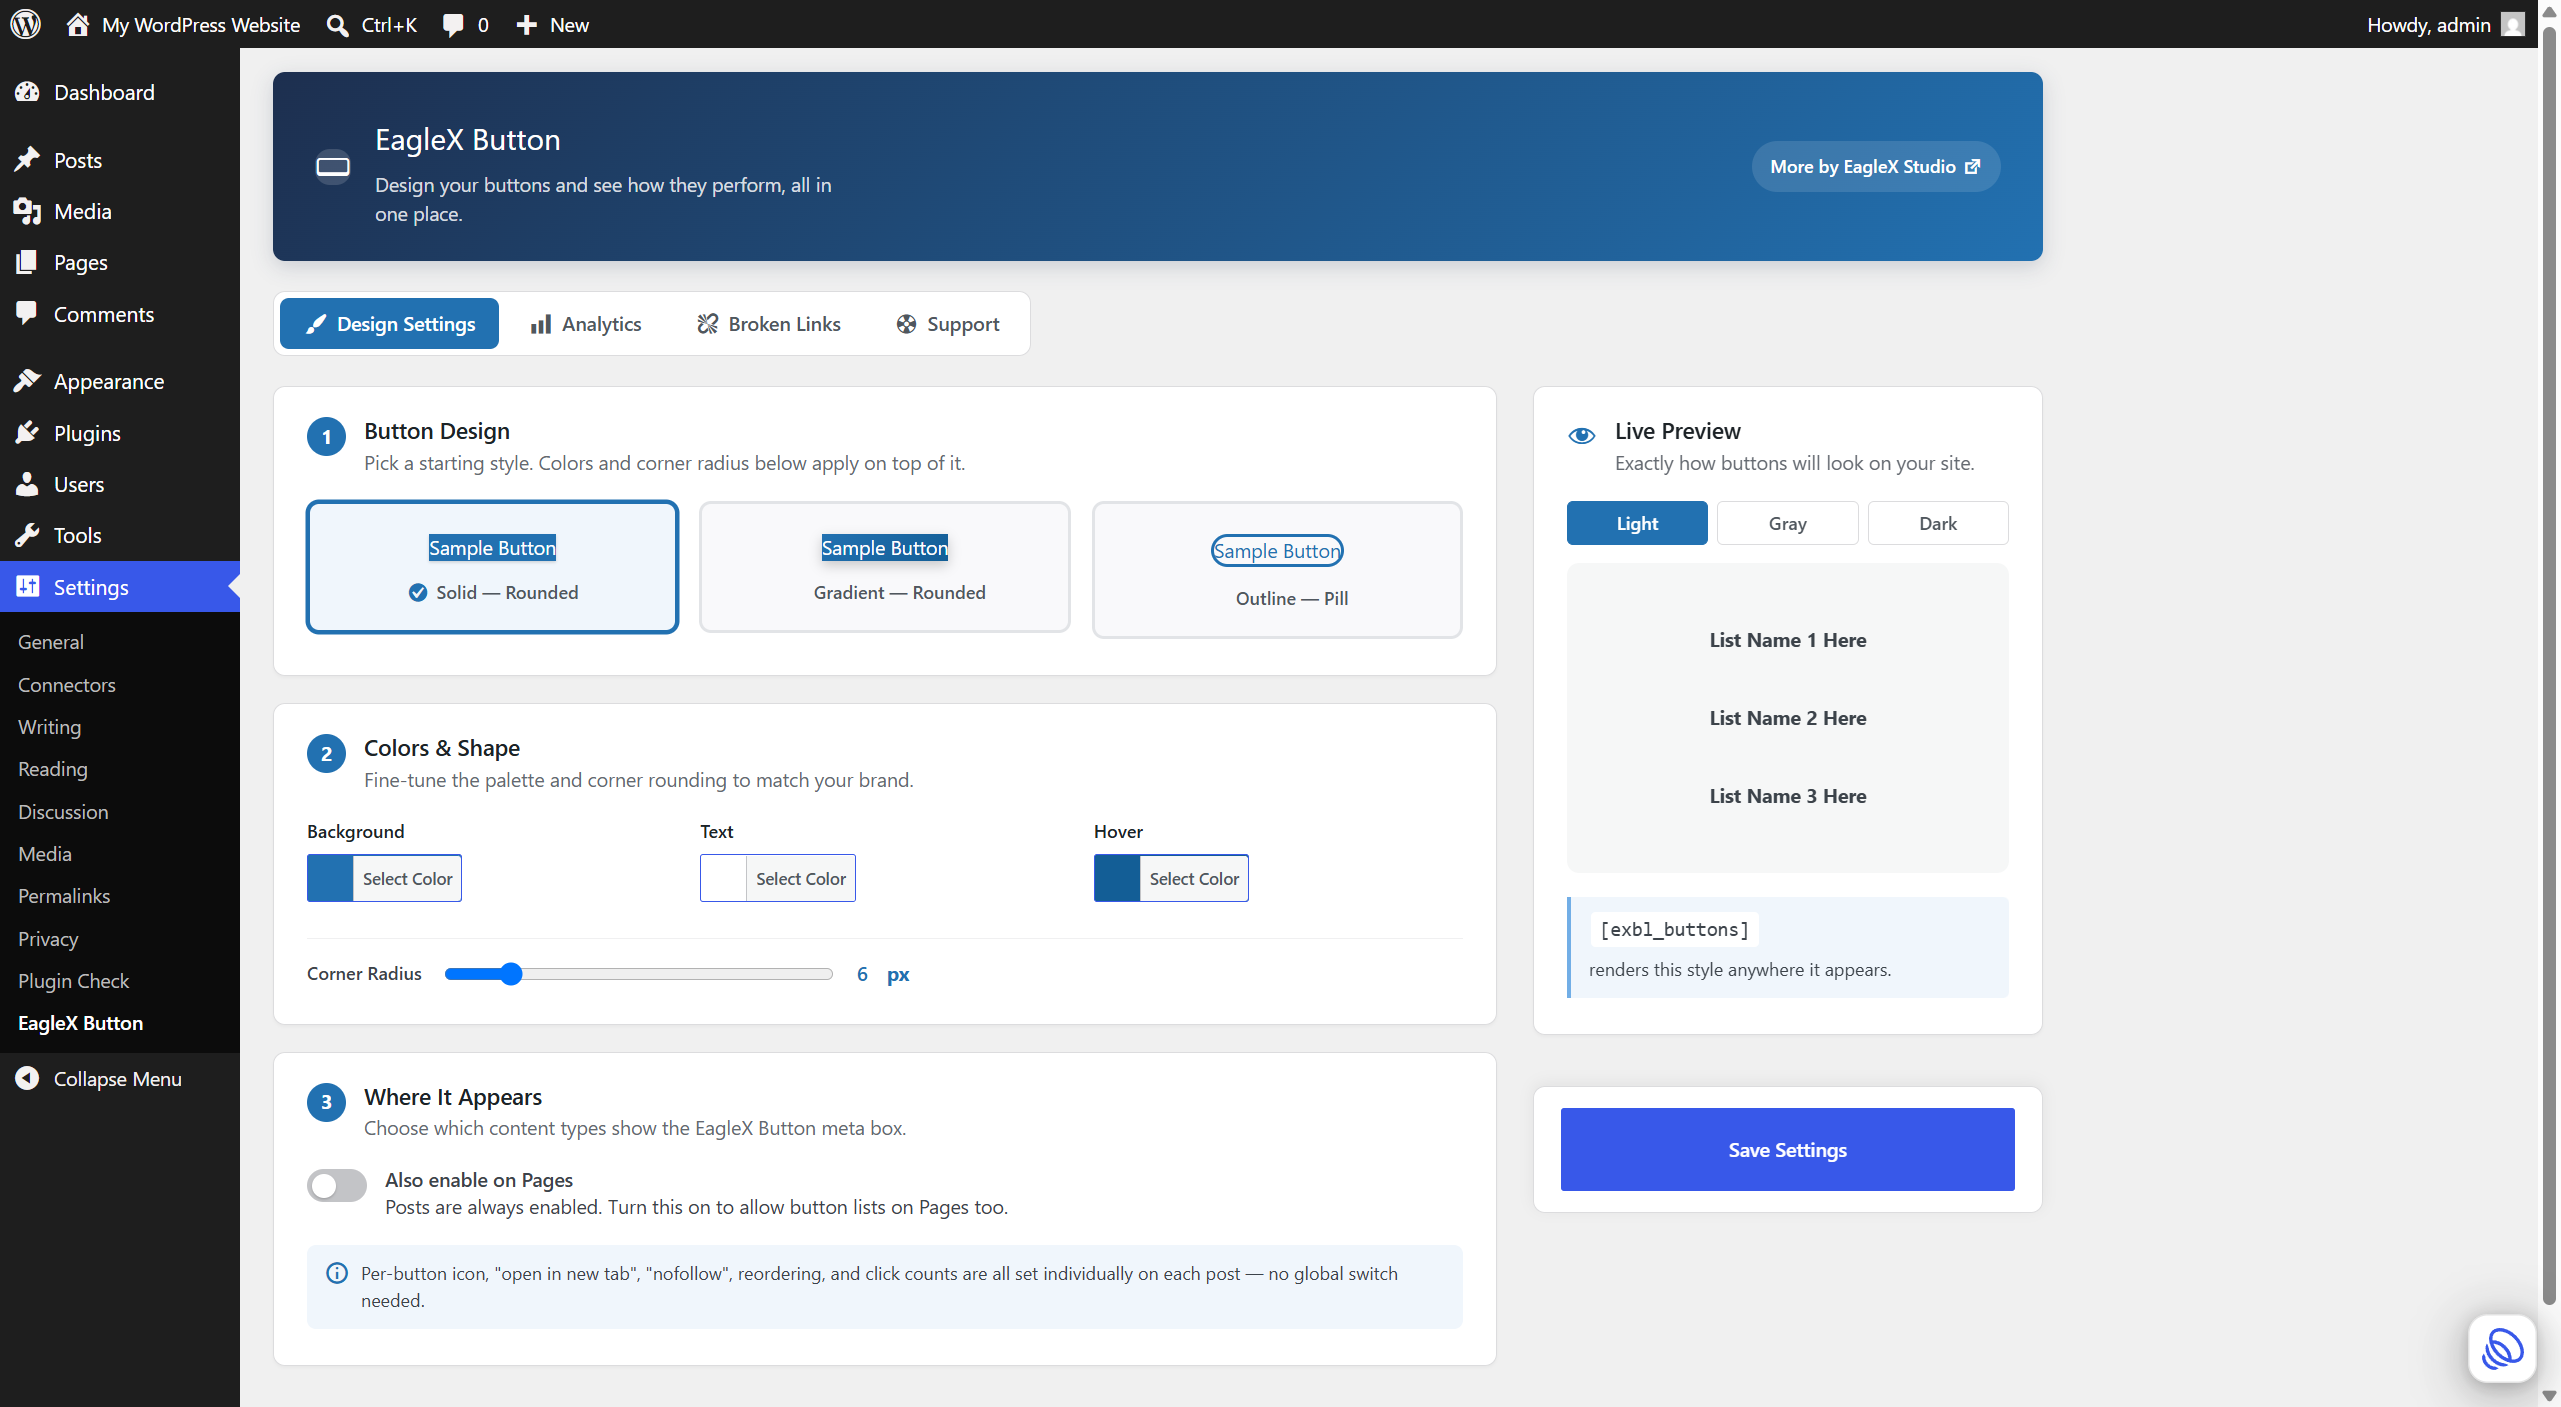Open the Tools sidebar menu
The image size is (2561, 1407).
point(120,535)
